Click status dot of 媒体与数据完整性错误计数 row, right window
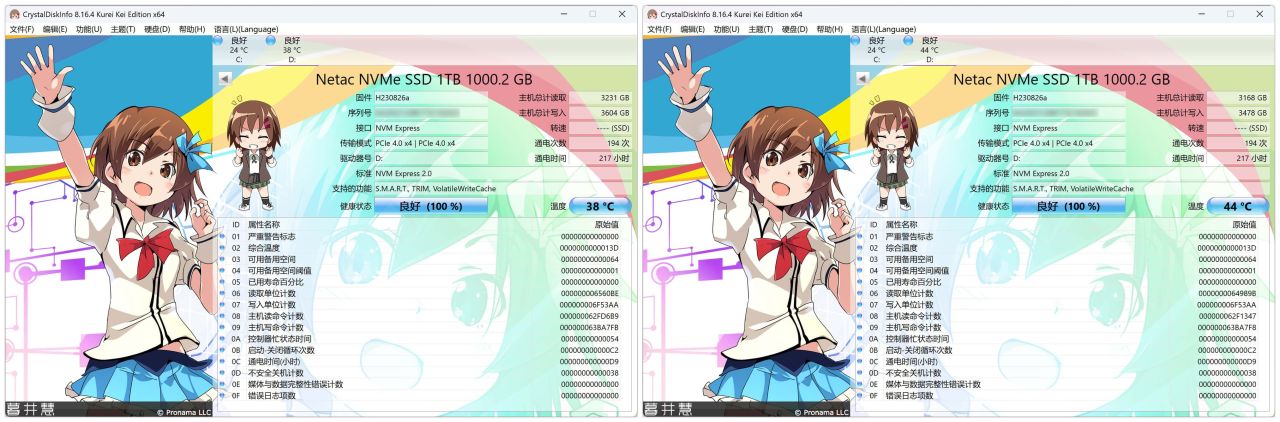Screen dimensions: 1280x422 click(x=860, y=384)
